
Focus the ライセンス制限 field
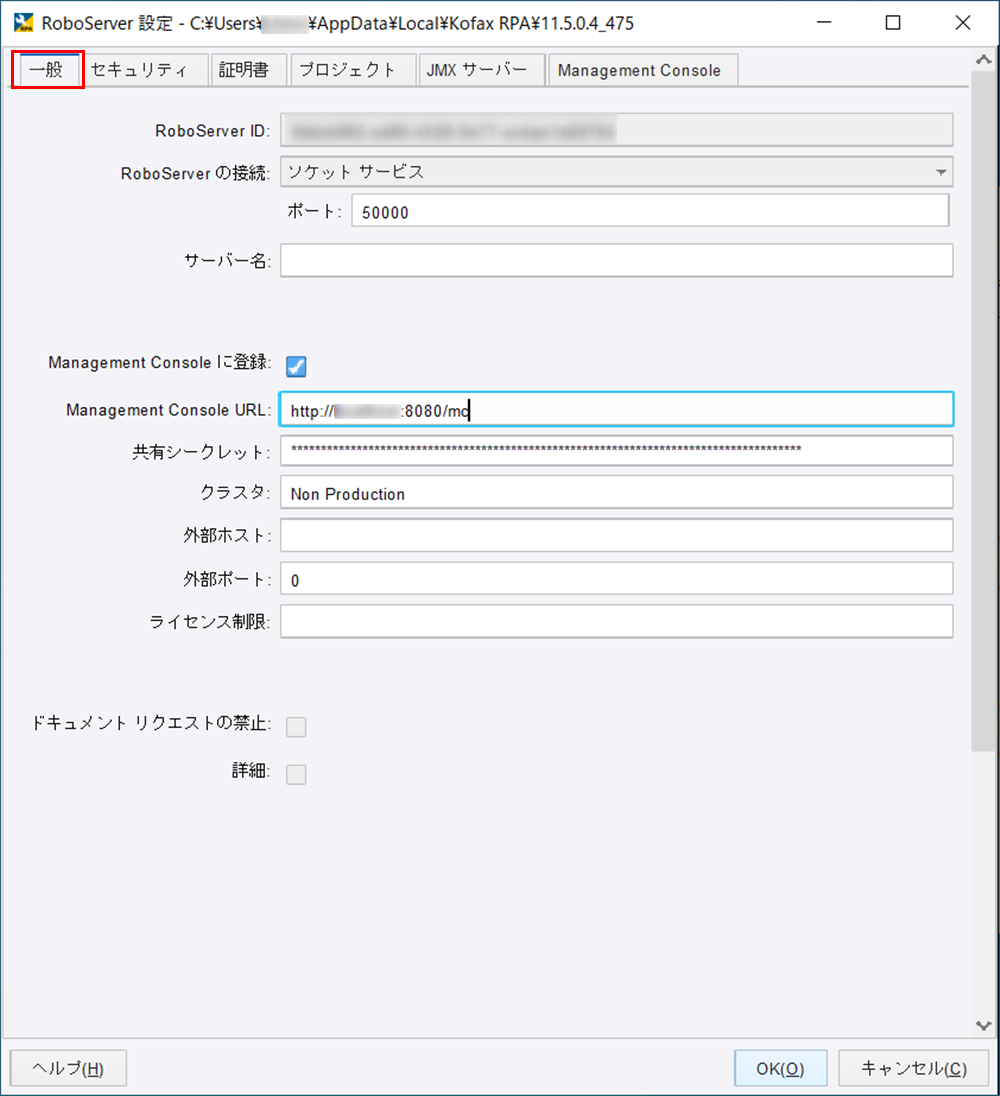[616, 621]
